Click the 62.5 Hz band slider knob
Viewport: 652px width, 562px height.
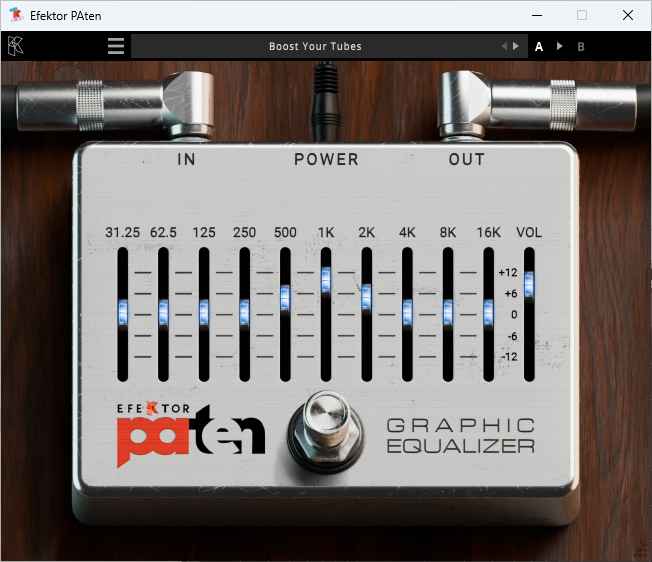coord(163,312)
